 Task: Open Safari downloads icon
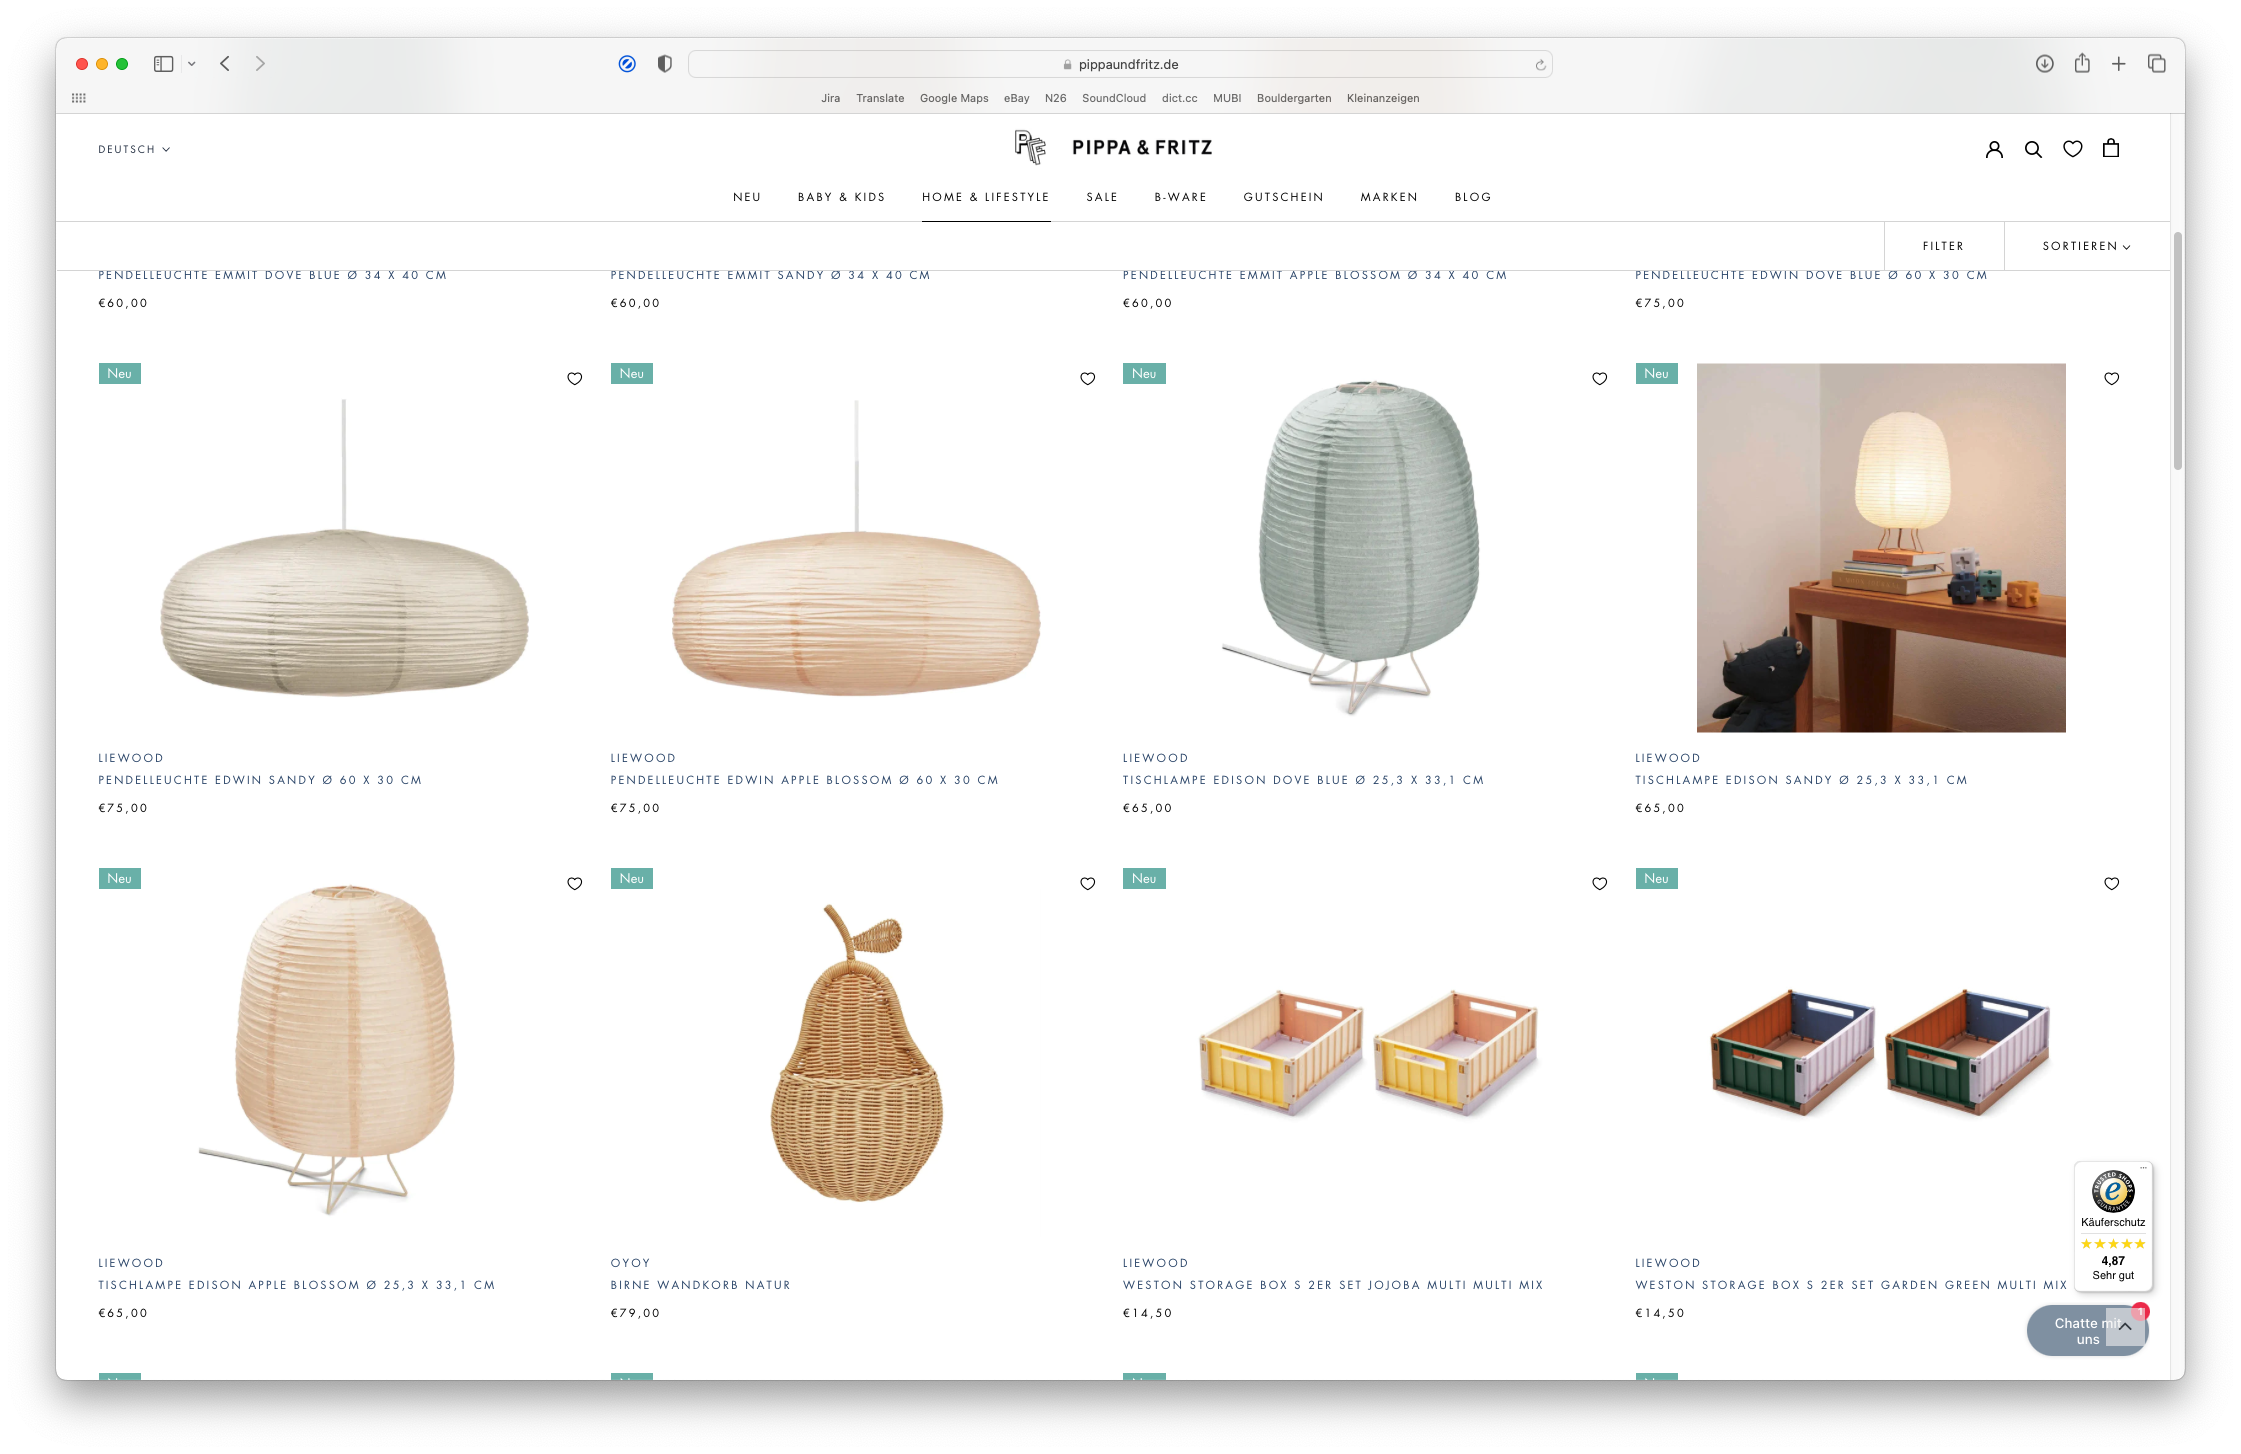[2045, 64]
